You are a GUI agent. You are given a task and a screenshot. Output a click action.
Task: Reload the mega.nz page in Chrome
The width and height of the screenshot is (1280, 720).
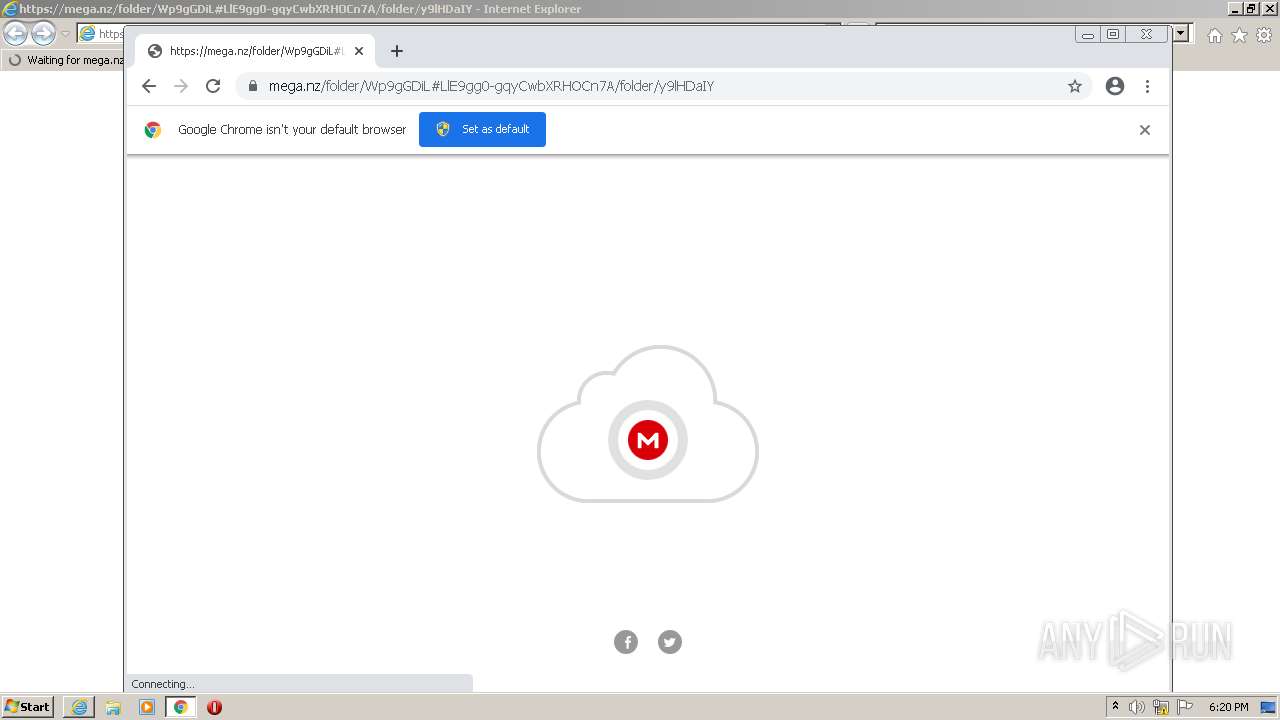click(x=213, y=86)
